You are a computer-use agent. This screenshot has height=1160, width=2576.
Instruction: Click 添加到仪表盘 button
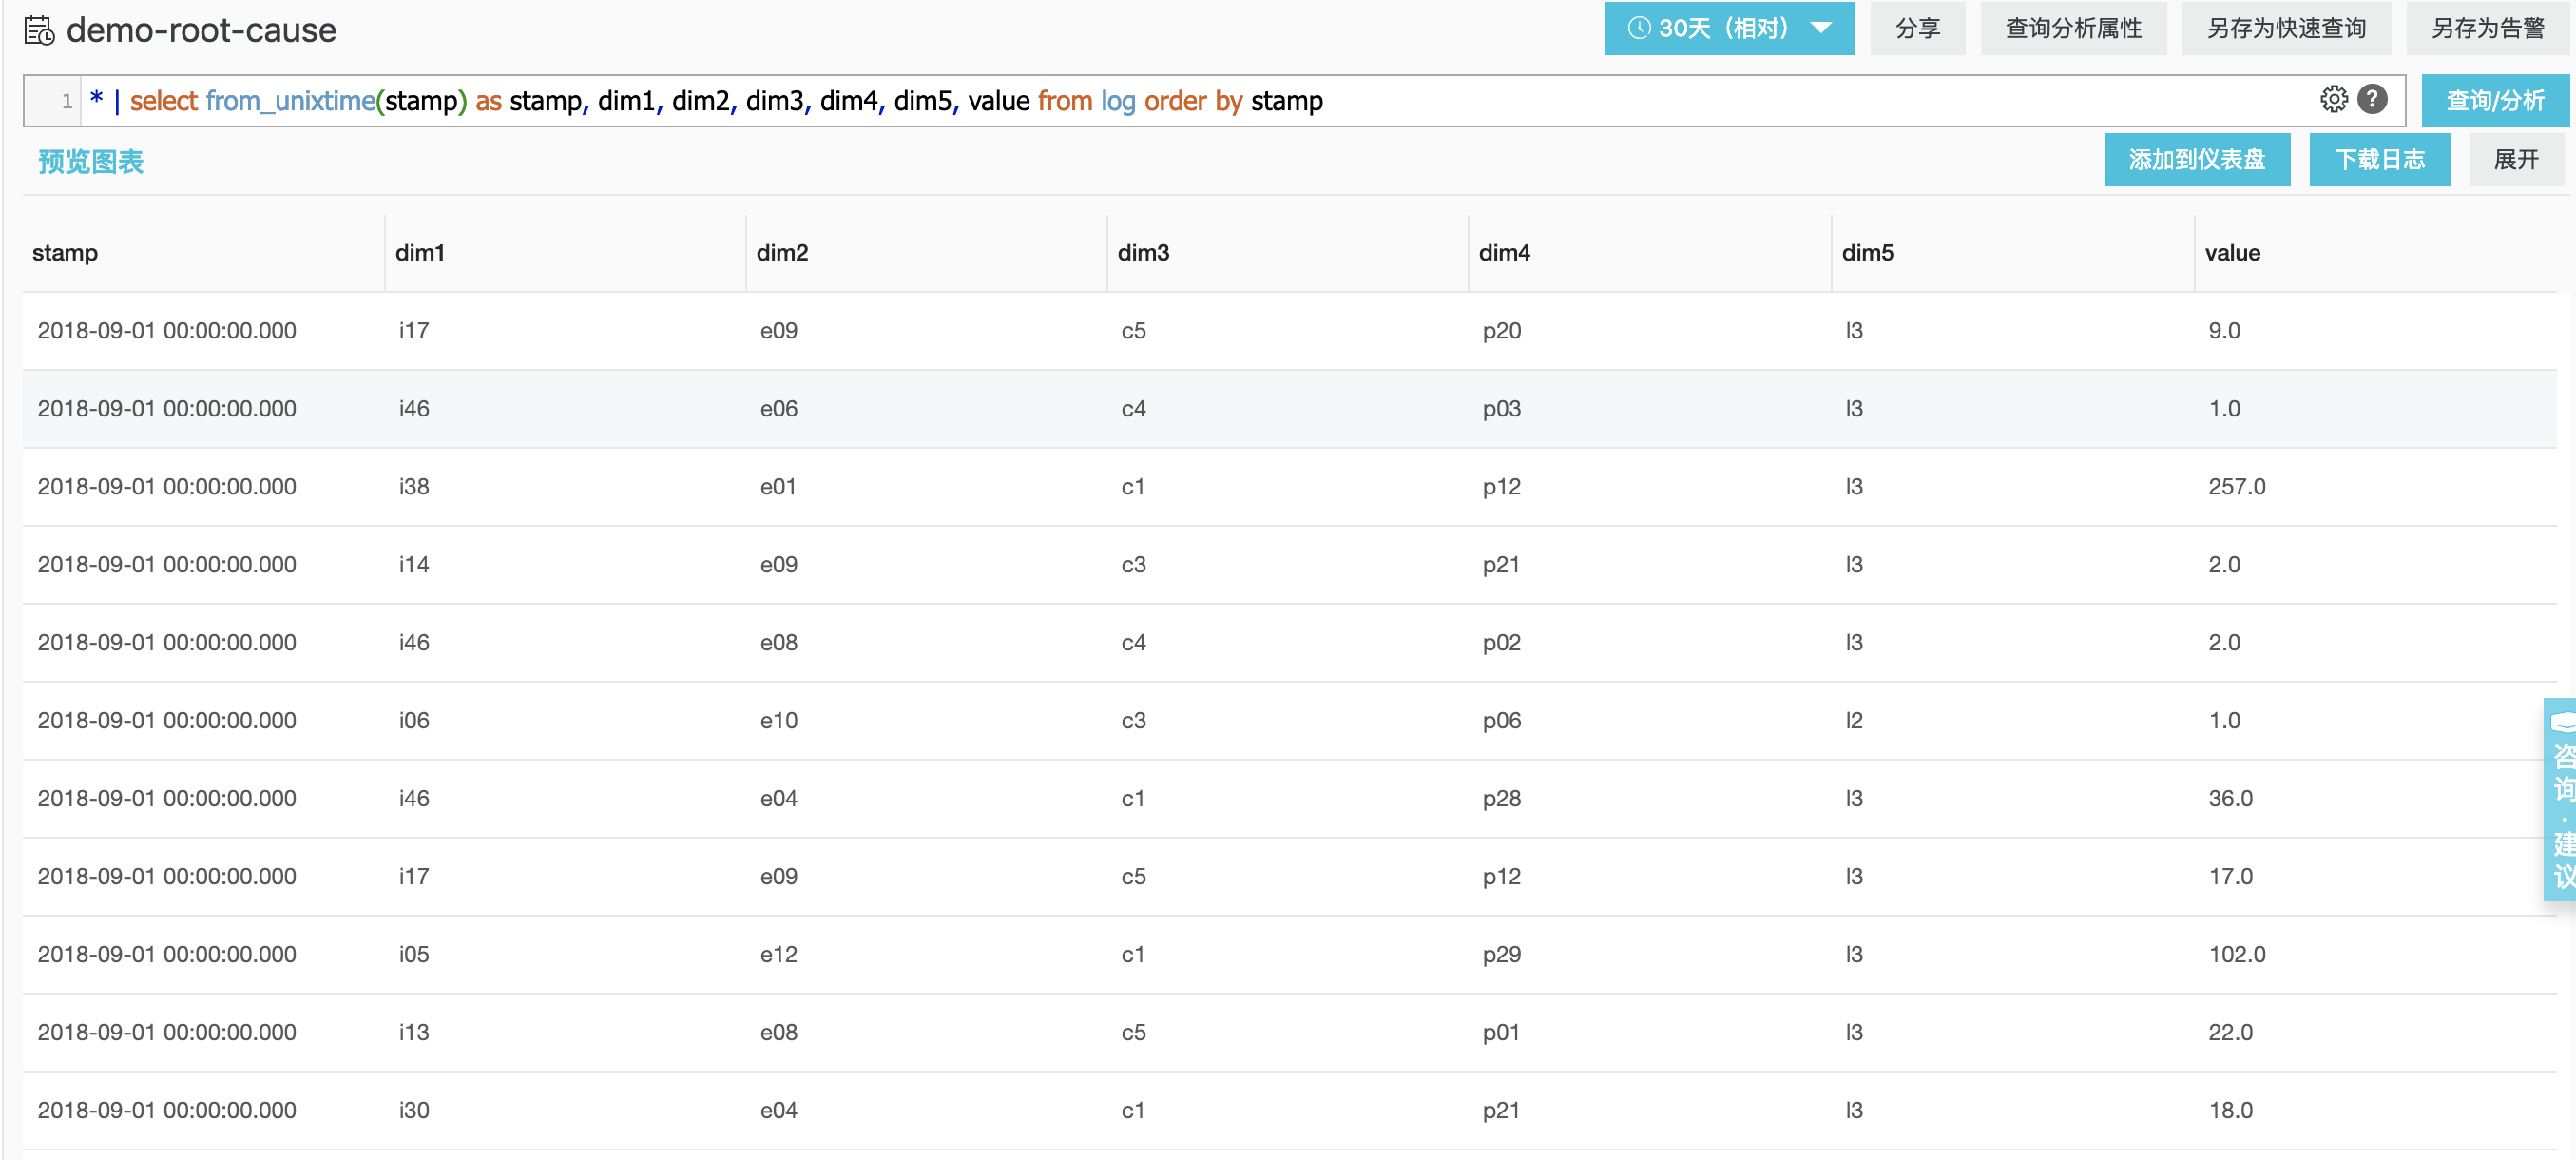[2196, 159]
